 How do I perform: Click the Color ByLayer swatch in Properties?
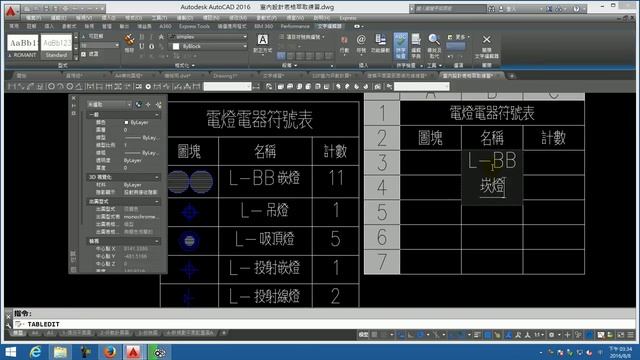coord(126,122)
